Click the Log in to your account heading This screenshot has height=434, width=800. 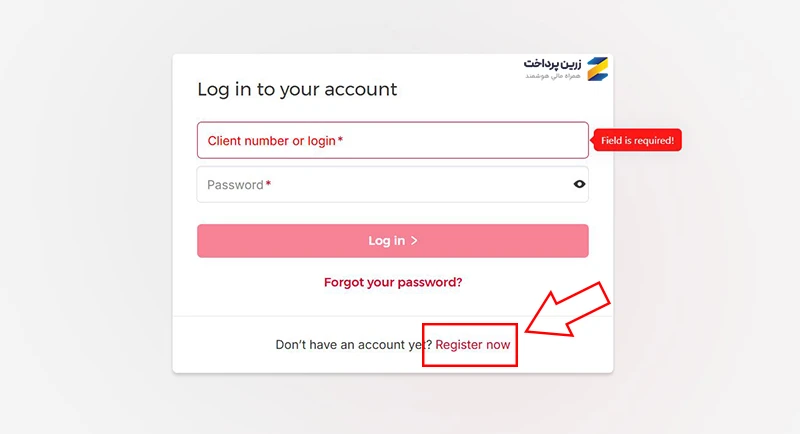click(x=297, y=89)
